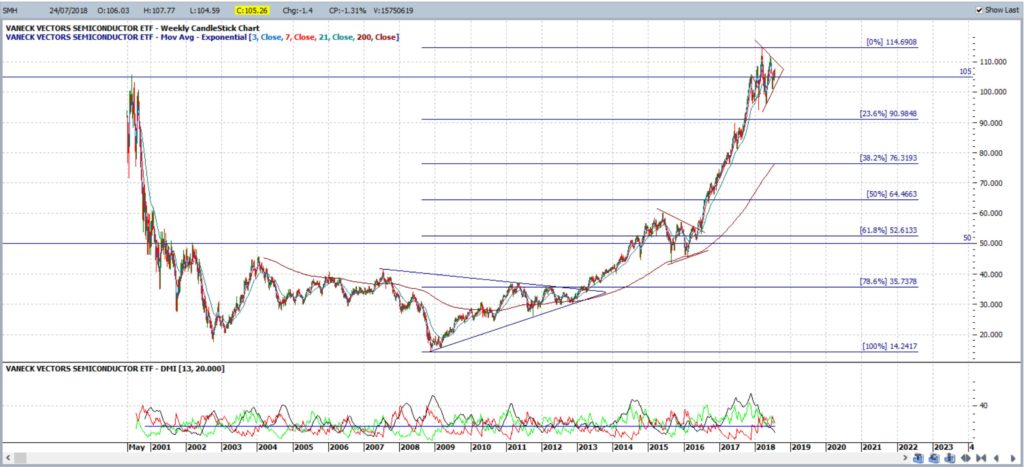Click the 90.000 price axis label
The height and width of the screenshot is (467, 1024).
click(x=993, y=123)
